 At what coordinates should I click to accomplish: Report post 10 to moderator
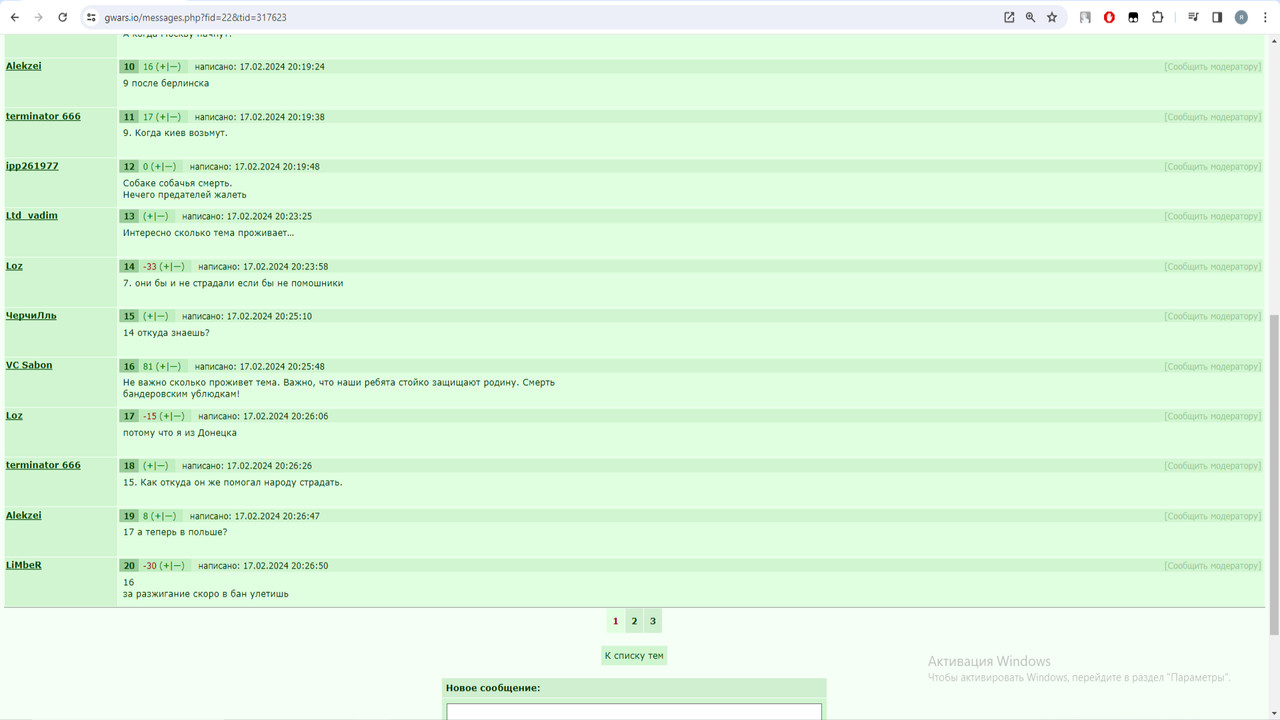(1212, 67)
